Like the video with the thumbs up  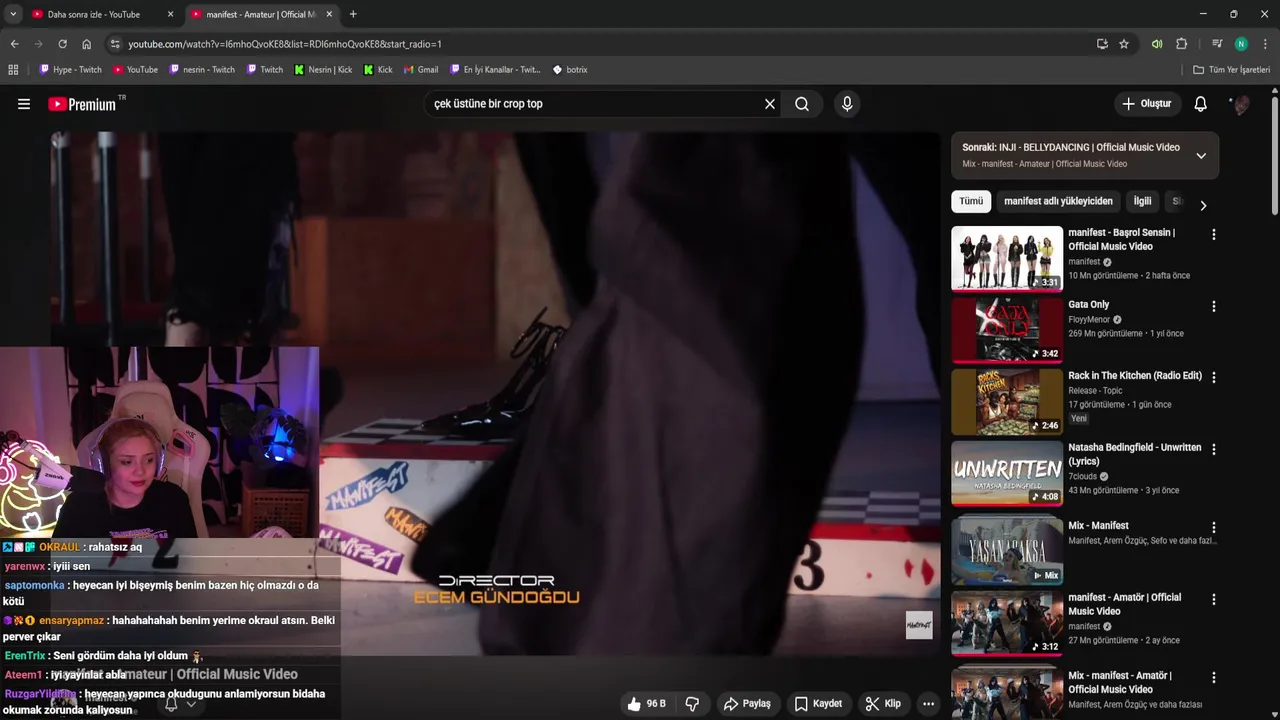pyautogui.click(x=645, y=704)
